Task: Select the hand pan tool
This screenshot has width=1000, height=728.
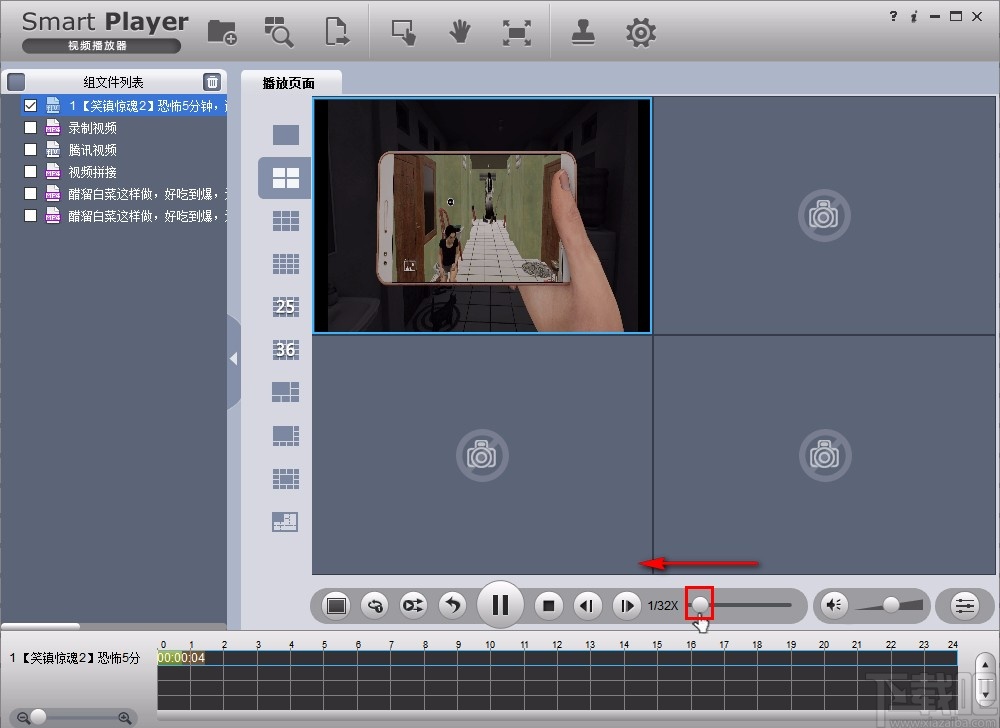Action: [459, 32]
